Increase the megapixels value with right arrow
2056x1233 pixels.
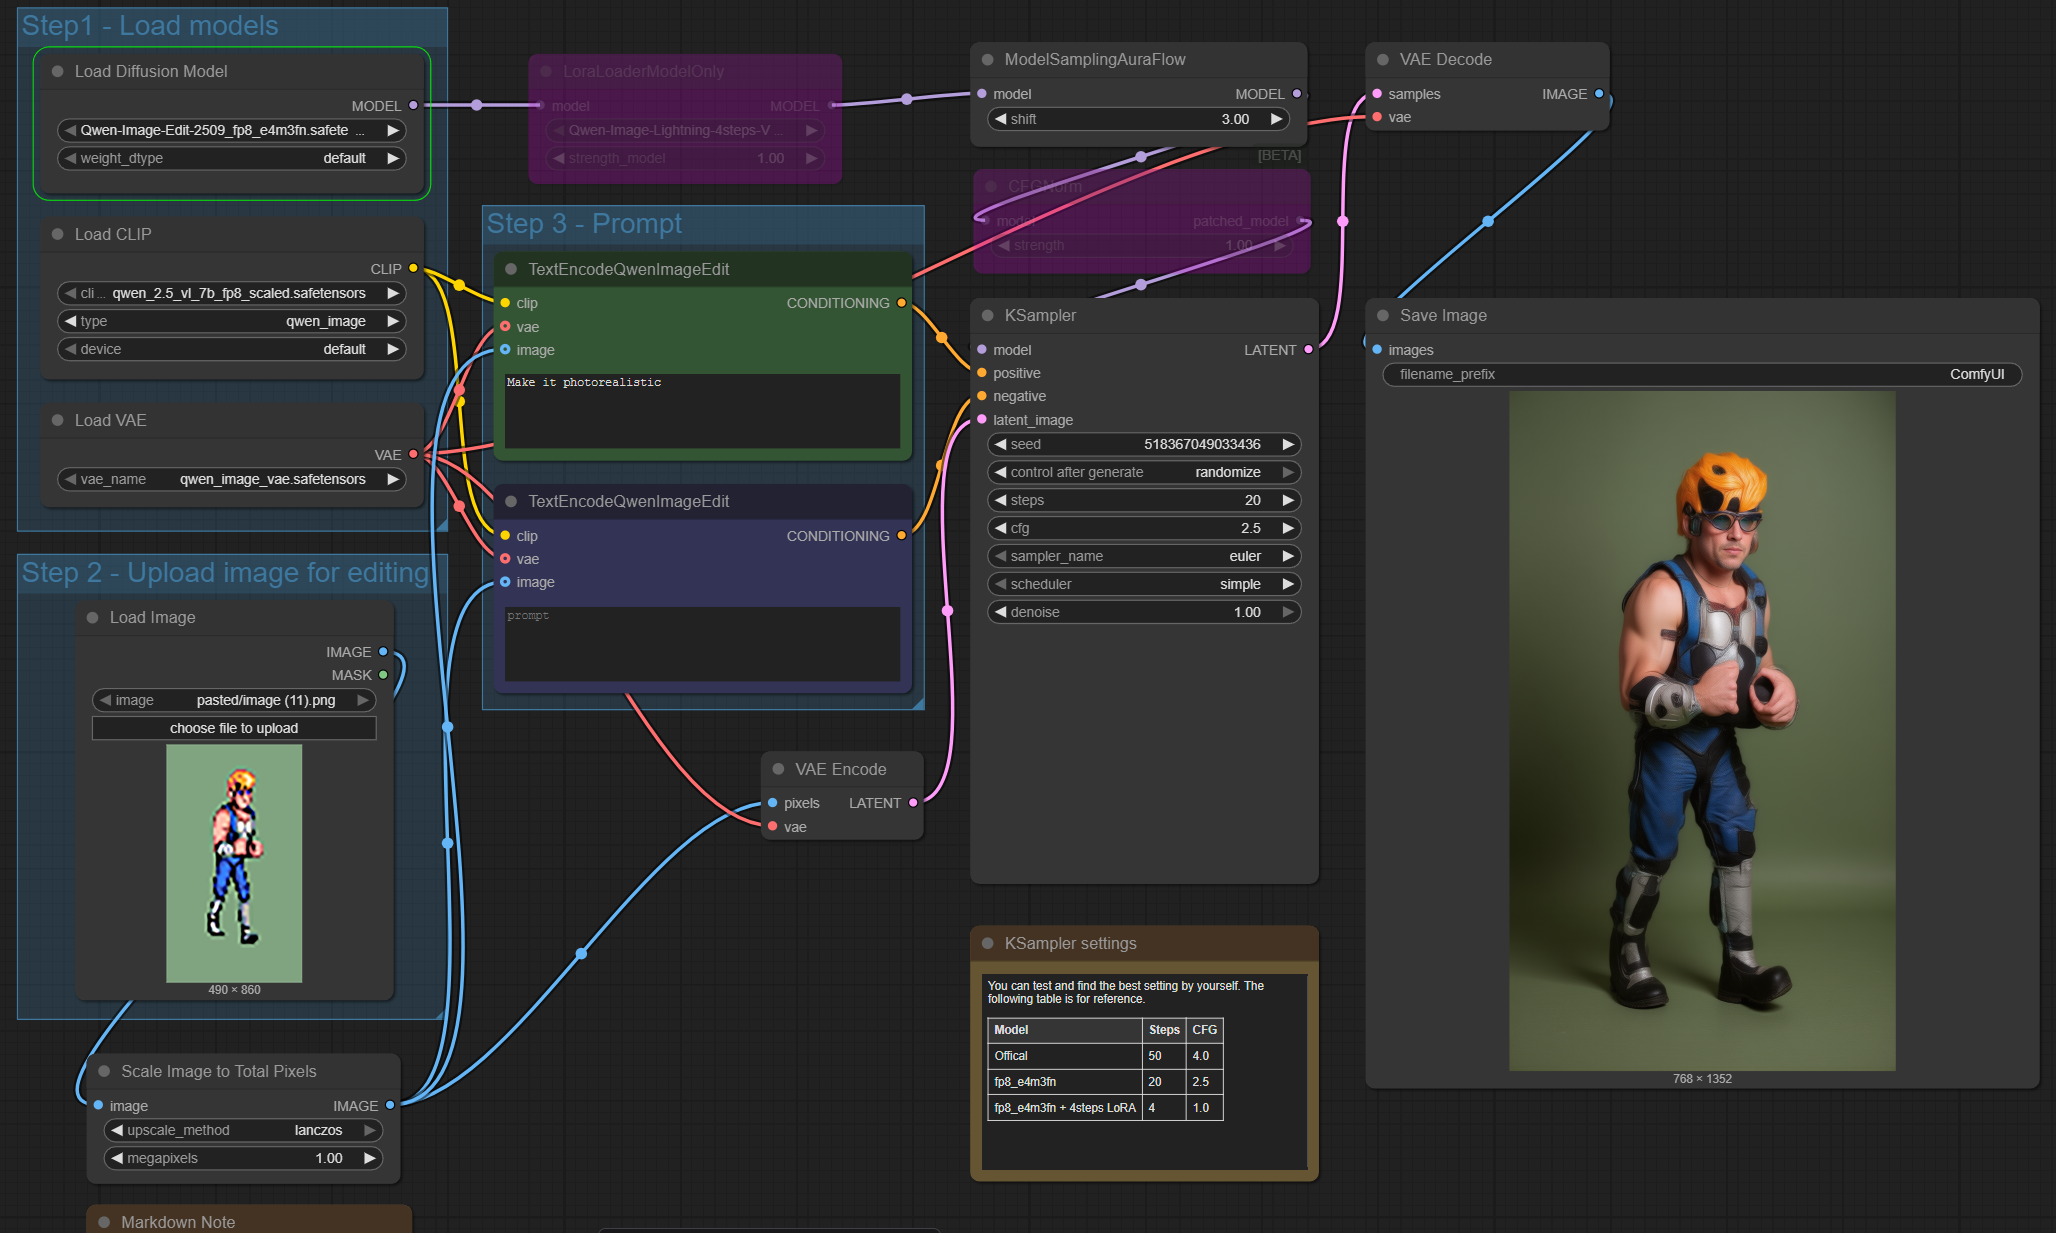pos(370,1158)
